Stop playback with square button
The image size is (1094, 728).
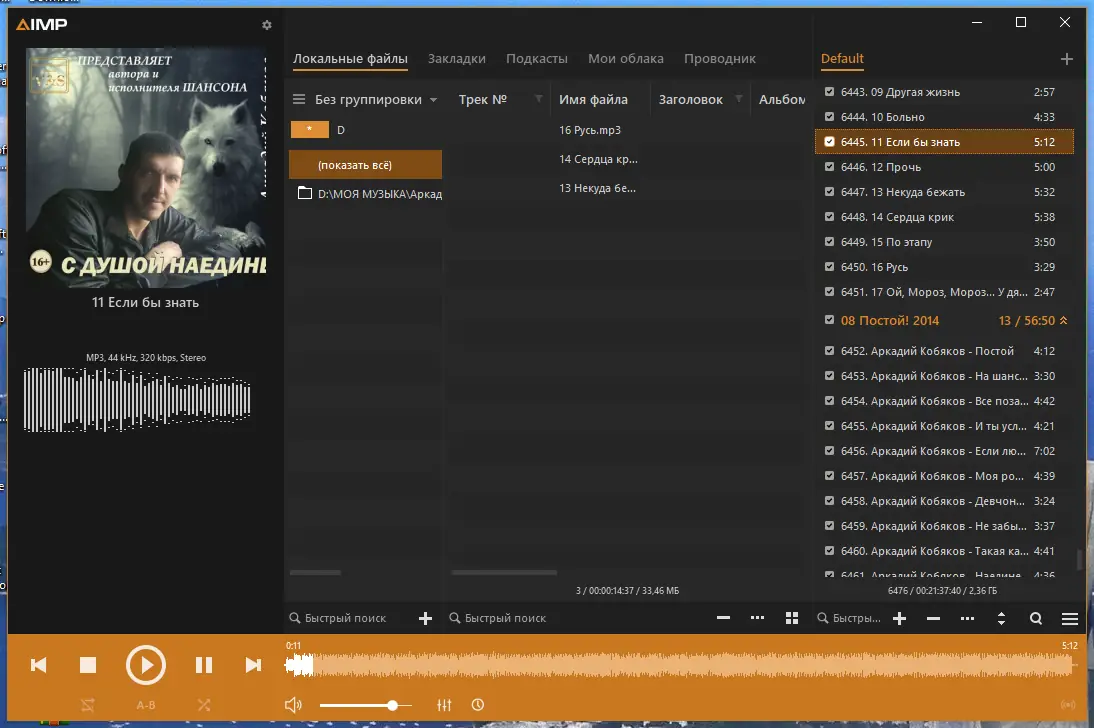tap(88, 665)
